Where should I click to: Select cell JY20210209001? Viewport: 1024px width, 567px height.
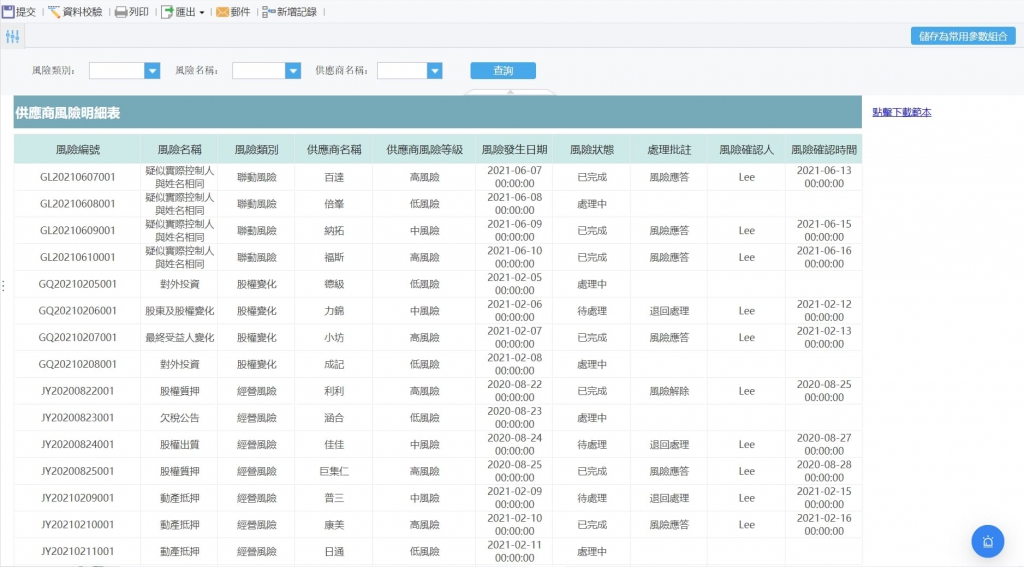(x=77, y=498)
